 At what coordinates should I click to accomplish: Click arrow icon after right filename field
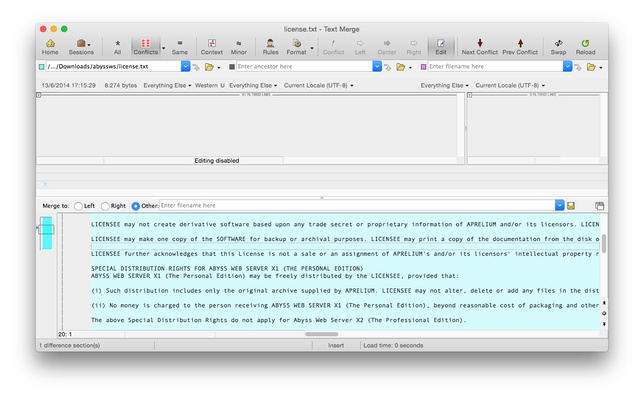coord(578,67)
